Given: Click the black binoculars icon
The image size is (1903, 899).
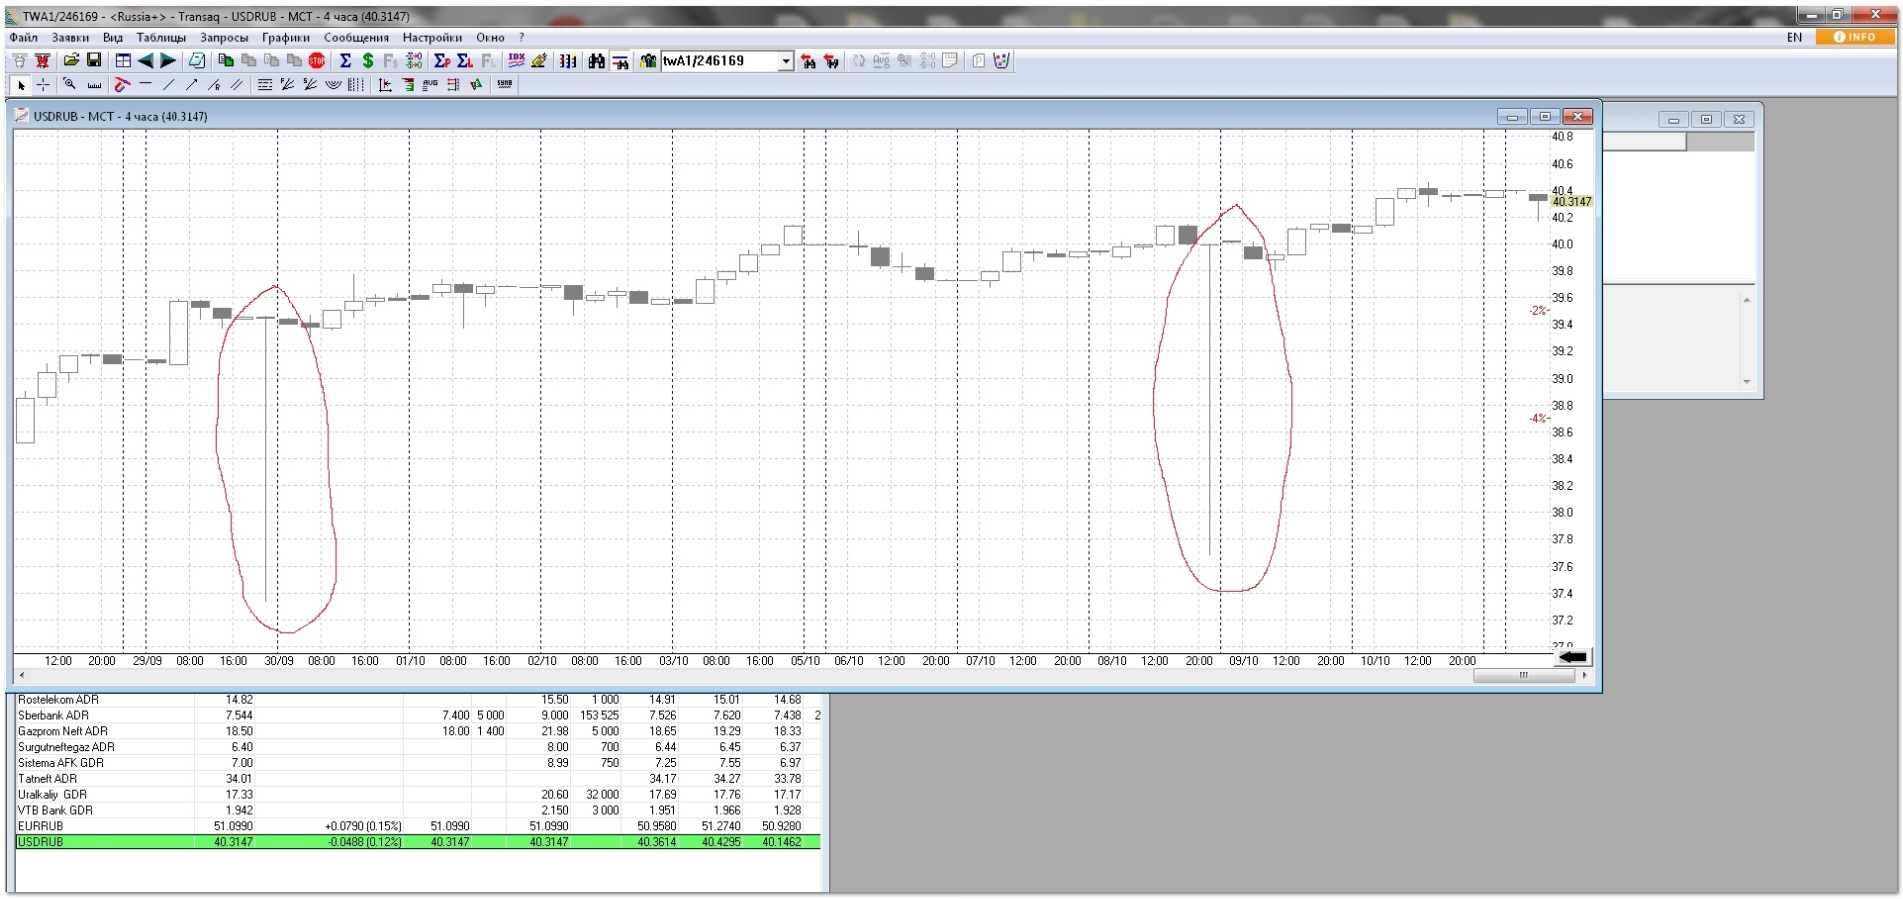Looking at the screenshot, I should (596, 61).
